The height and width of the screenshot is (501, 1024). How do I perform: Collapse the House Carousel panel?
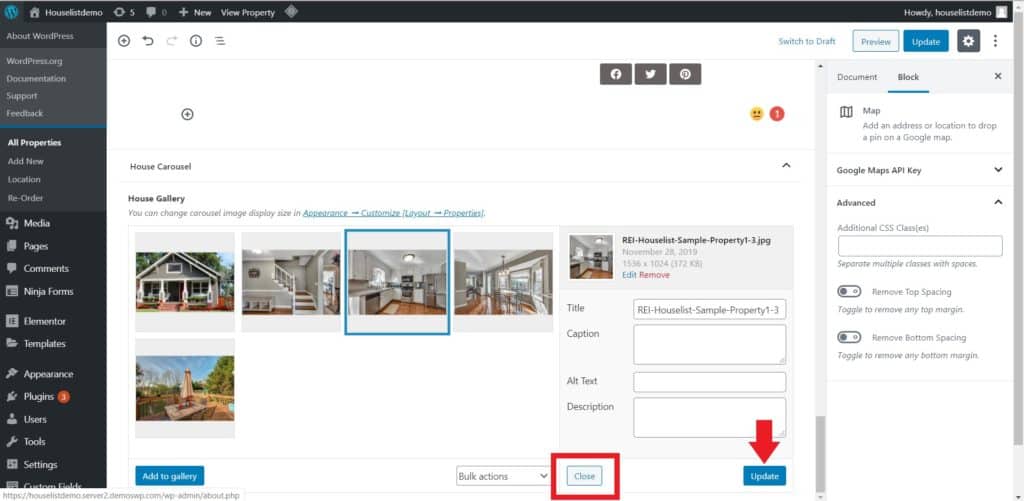pos(786,166)
